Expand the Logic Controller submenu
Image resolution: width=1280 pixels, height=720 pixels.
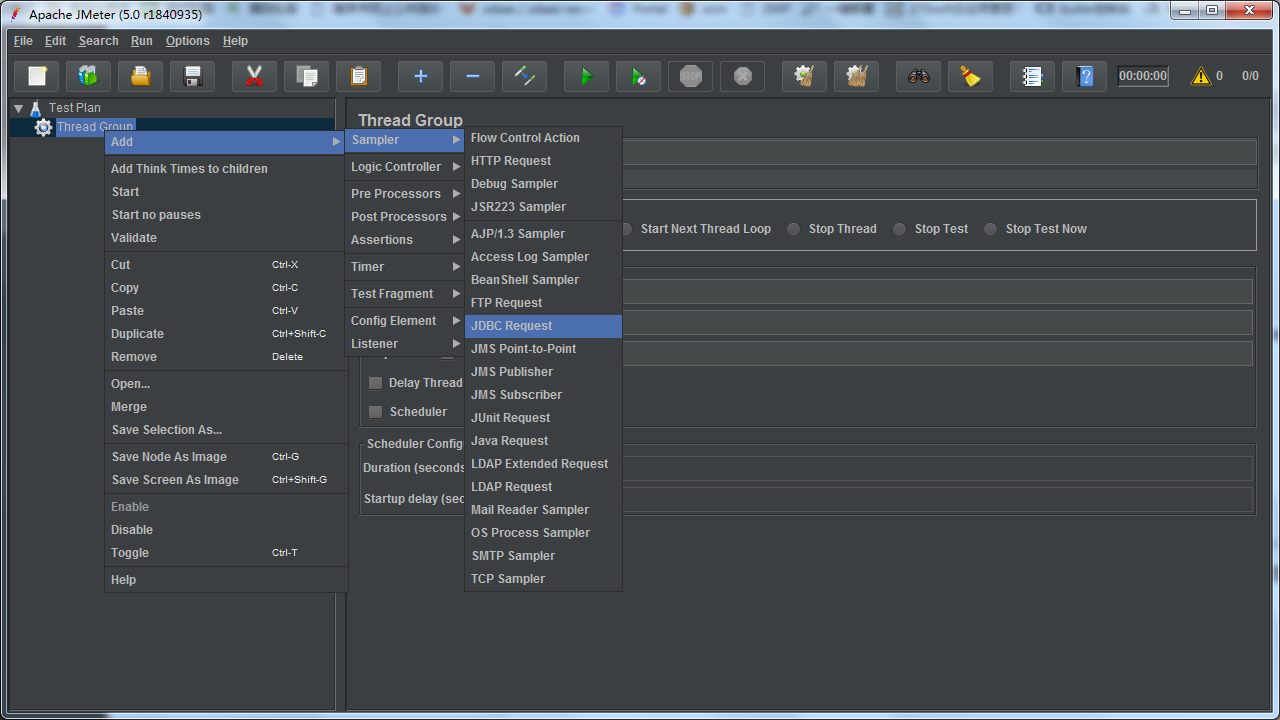pos(405,167)
